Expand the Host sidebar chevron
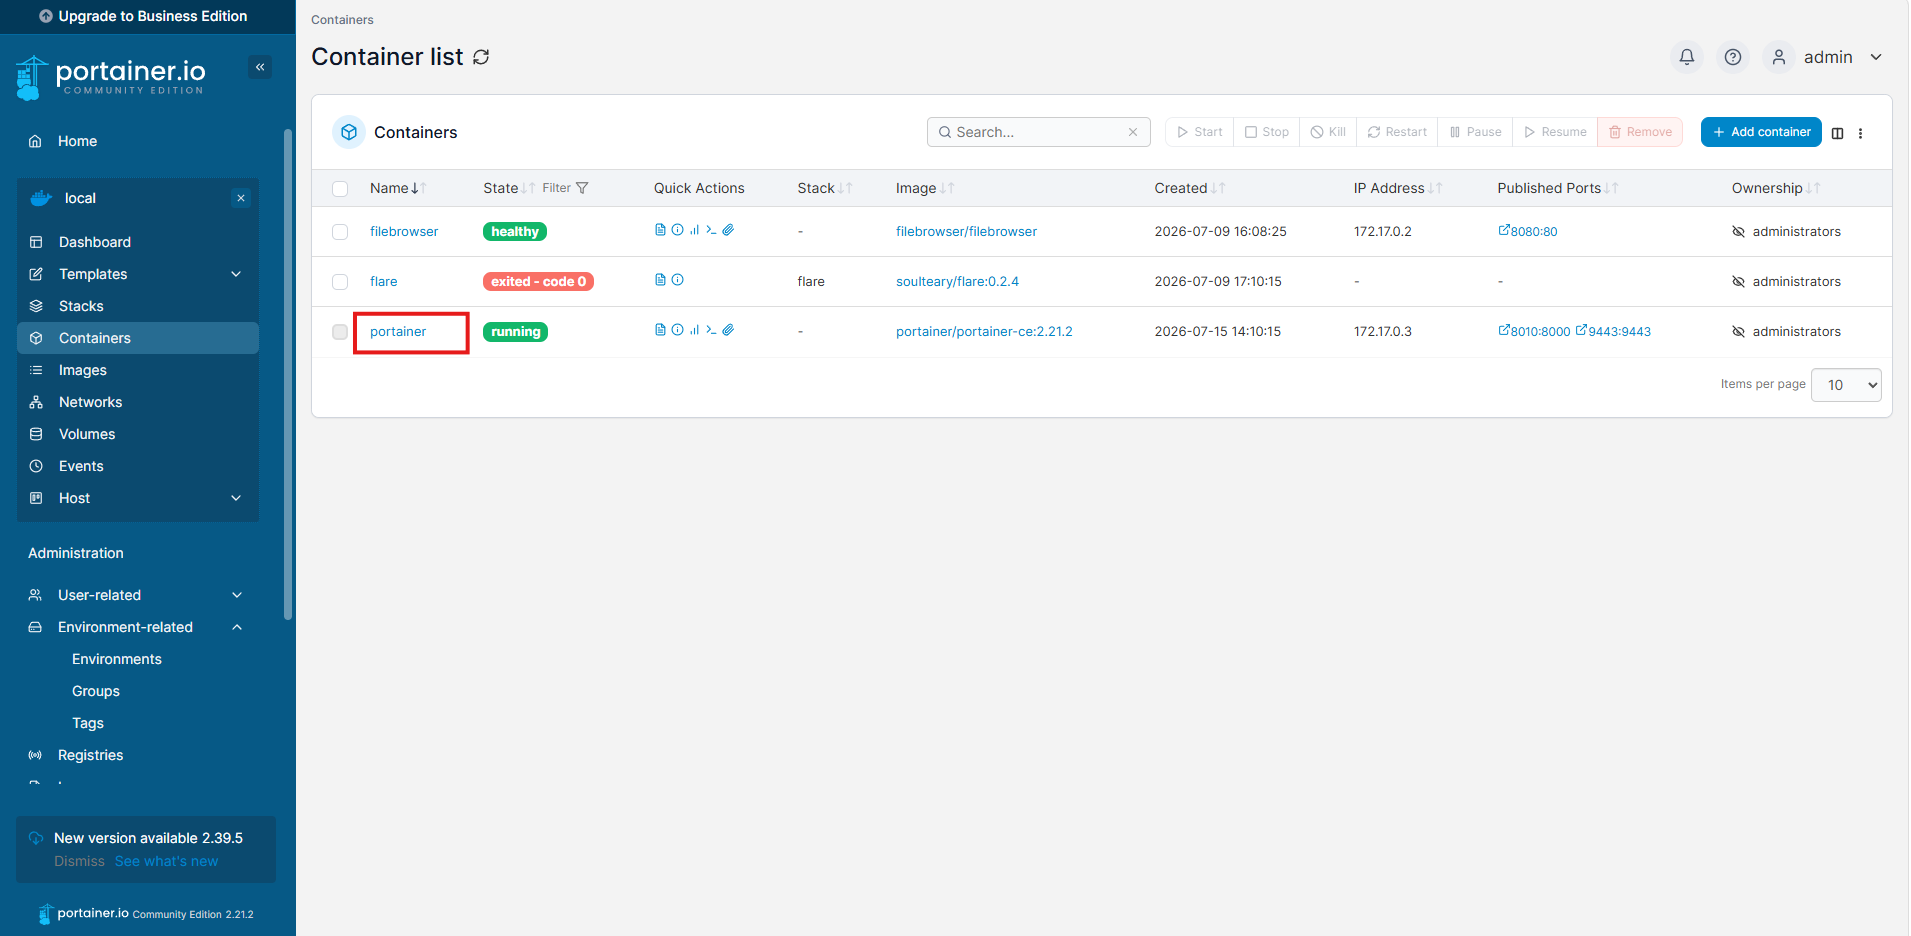 236,498
